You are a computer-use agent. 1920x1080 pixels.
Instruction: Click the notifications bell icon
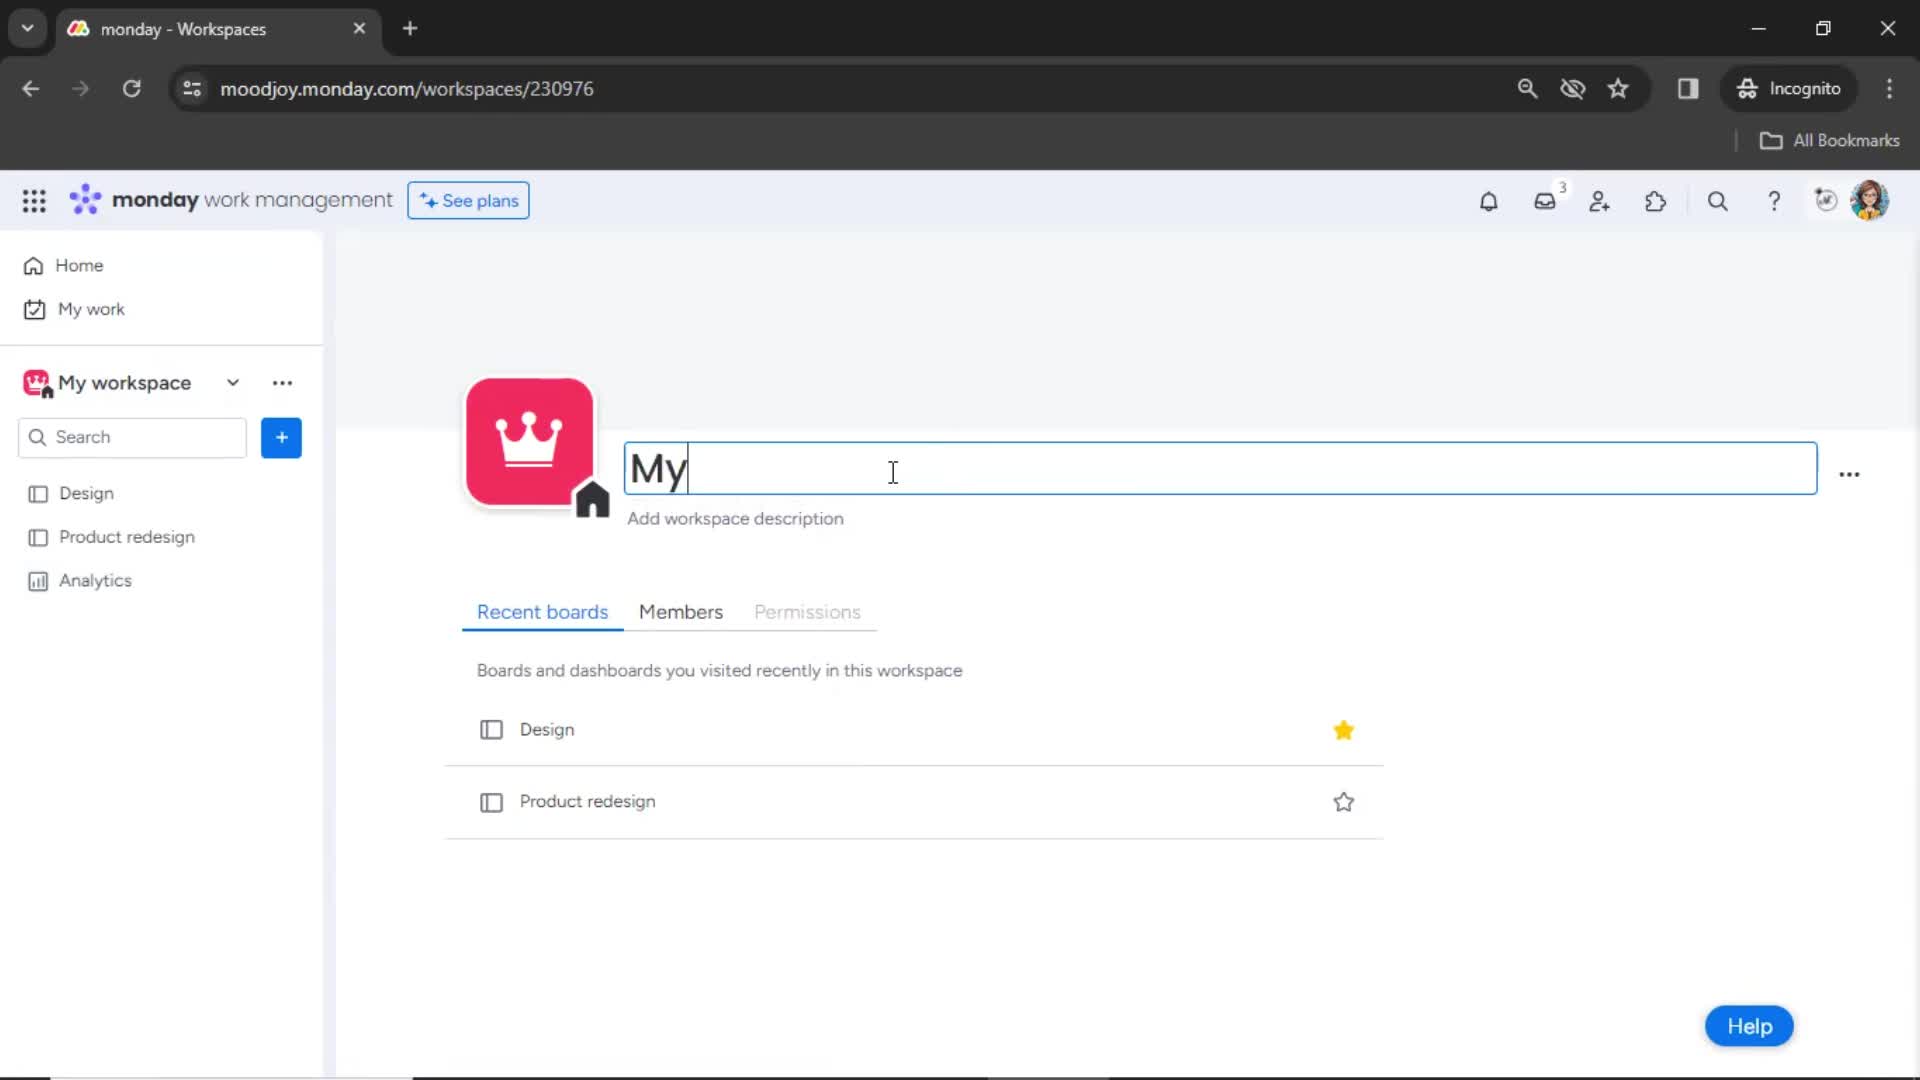[x=1487, y=200]
